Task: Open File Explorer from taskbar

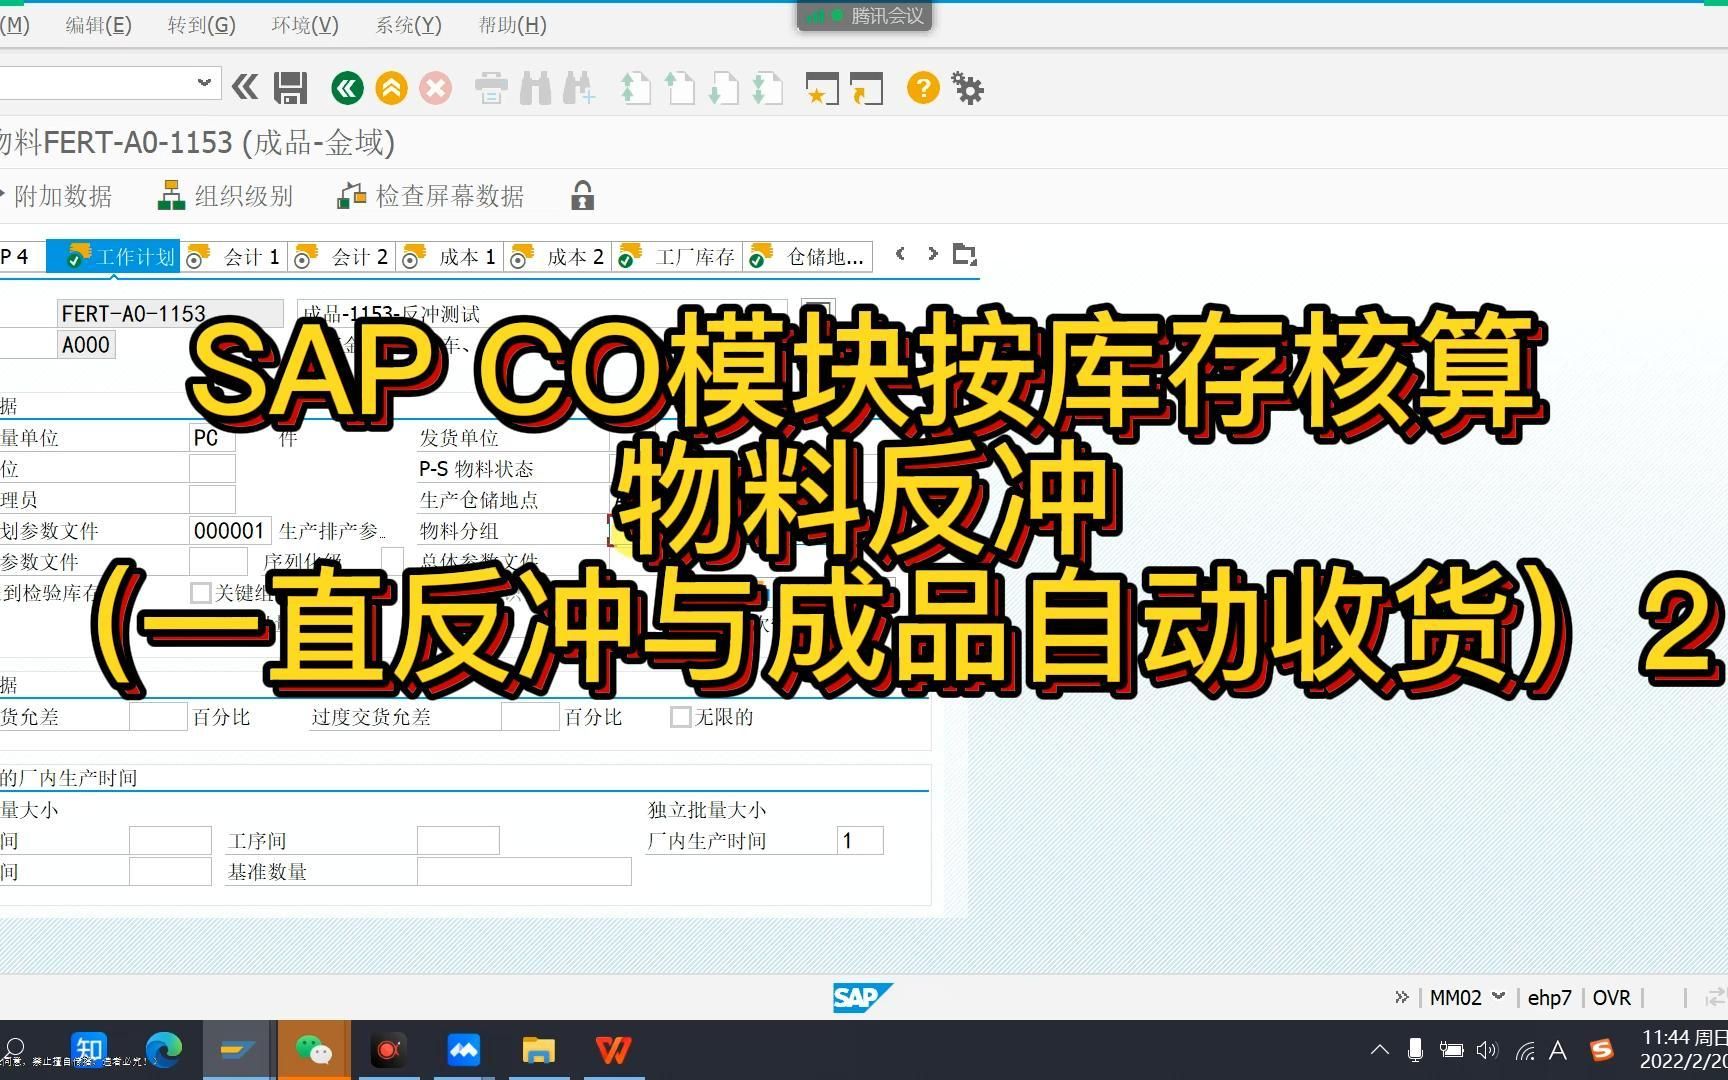Action: click(x=539, y=1050)
